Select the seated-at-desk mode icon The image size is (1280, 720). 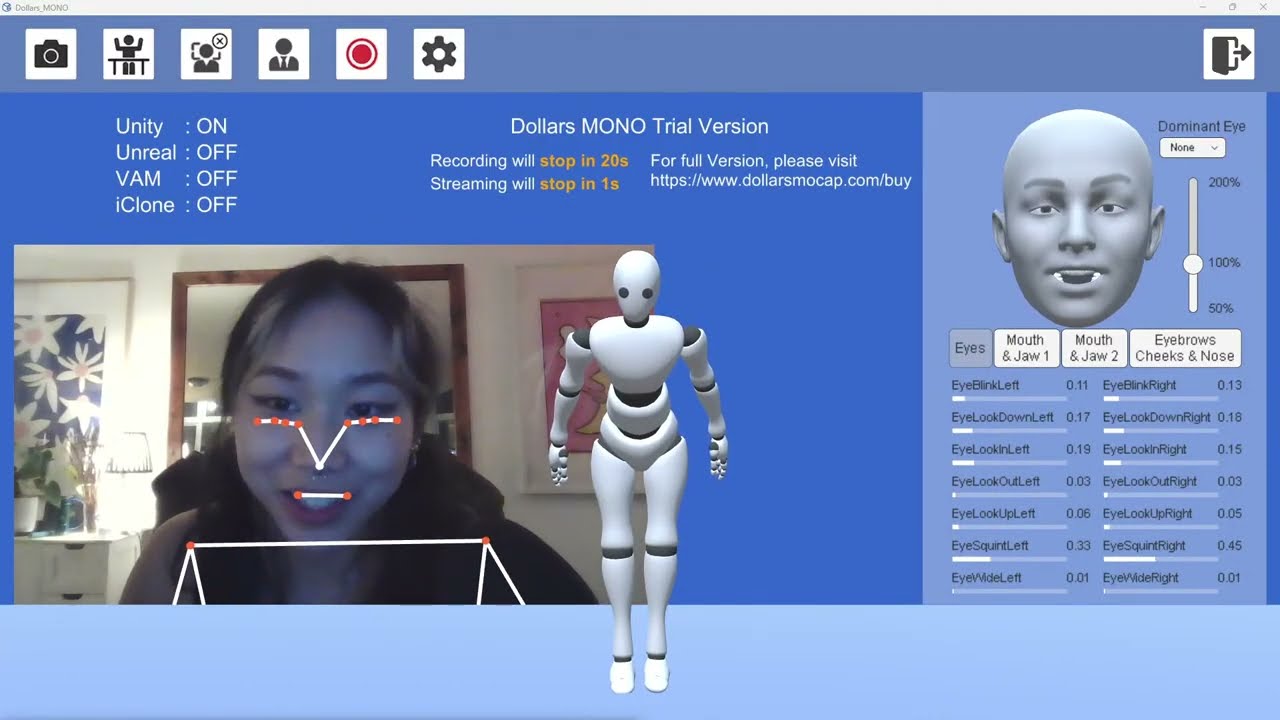[x=128, y=54]
